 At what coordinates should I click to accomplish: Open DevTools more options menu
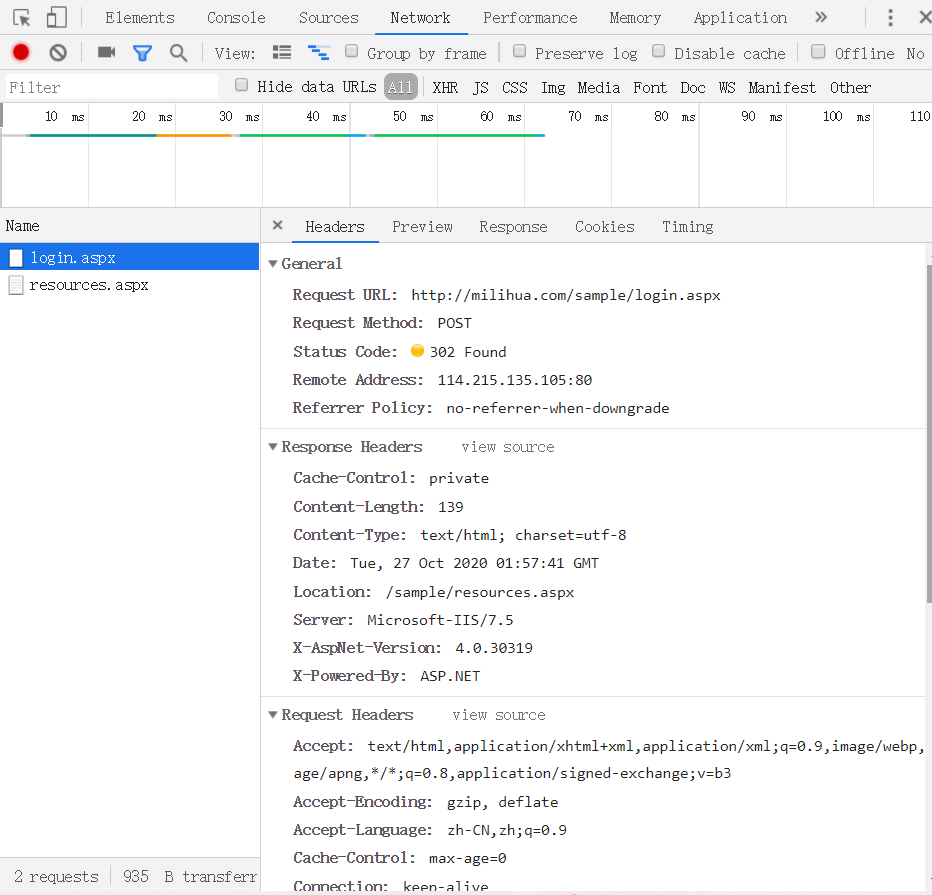tap(890, 18)
